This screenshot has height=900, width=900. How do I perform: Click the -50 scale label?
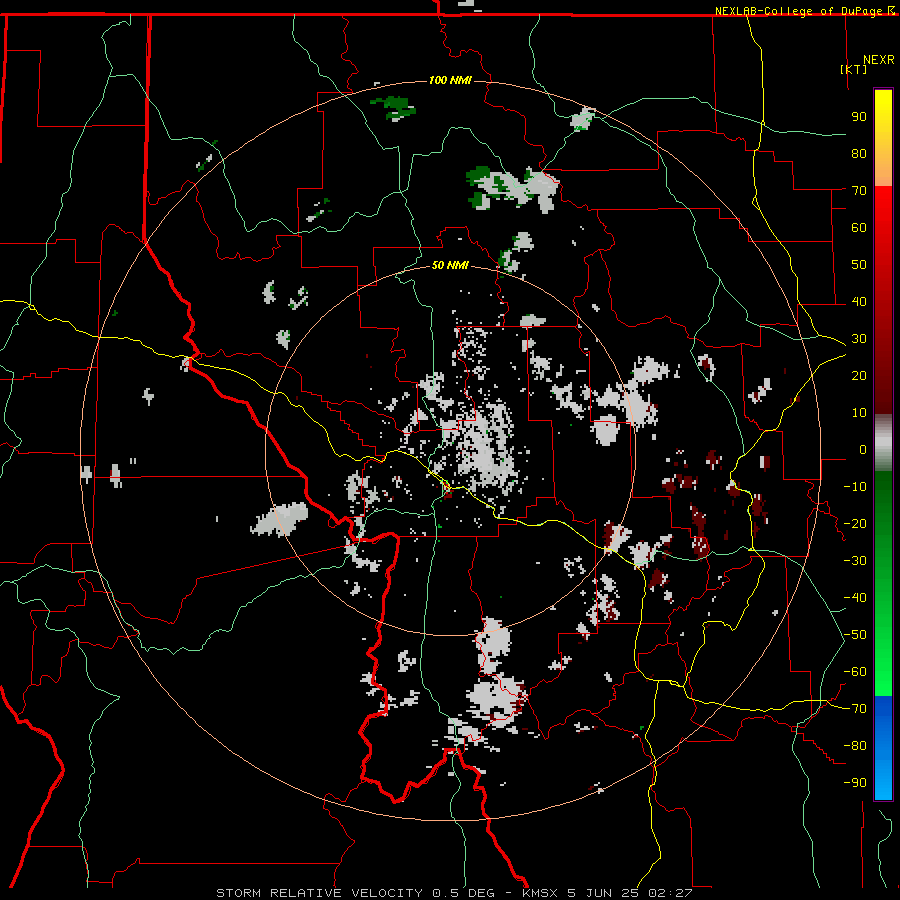pos(855,635)
